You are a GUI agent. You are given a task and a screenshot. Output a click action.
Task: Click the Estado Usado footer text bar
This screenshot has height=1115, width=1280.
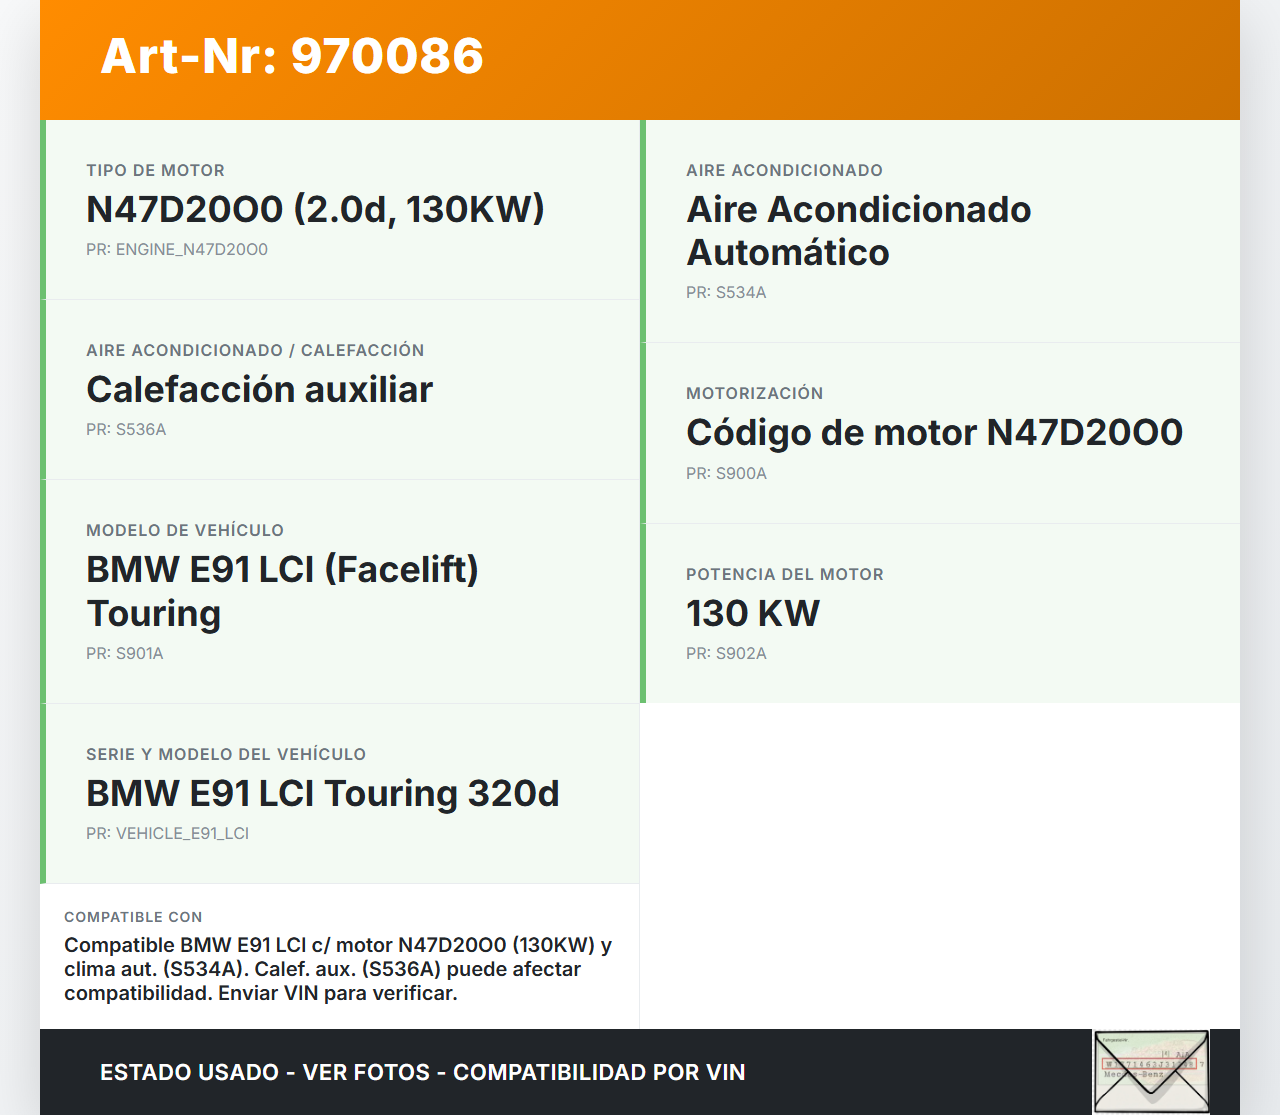[421, 1072]
